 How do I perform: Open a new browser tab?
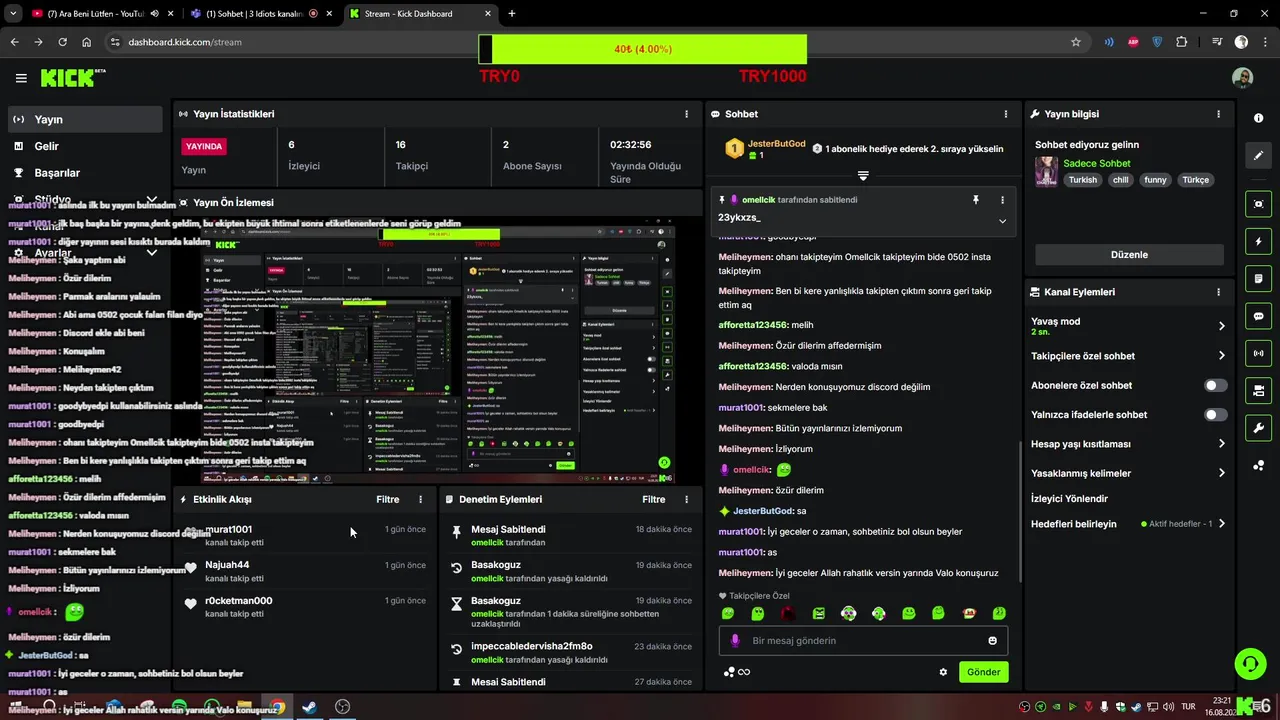pos(512,14)
